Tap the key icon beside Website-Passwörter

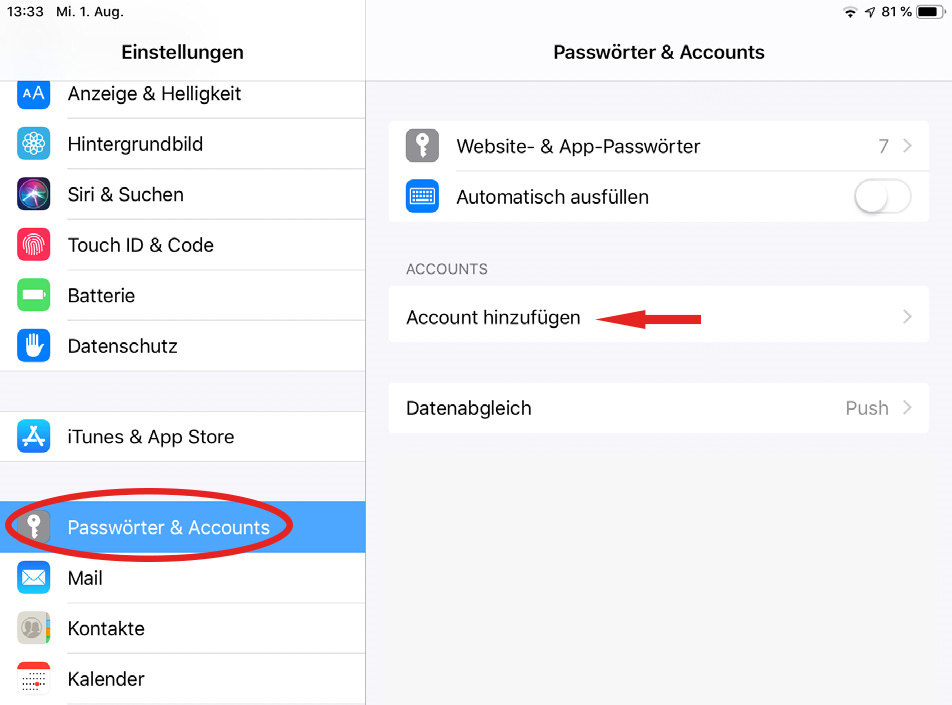pyautogui.click(x=423, y=146)
